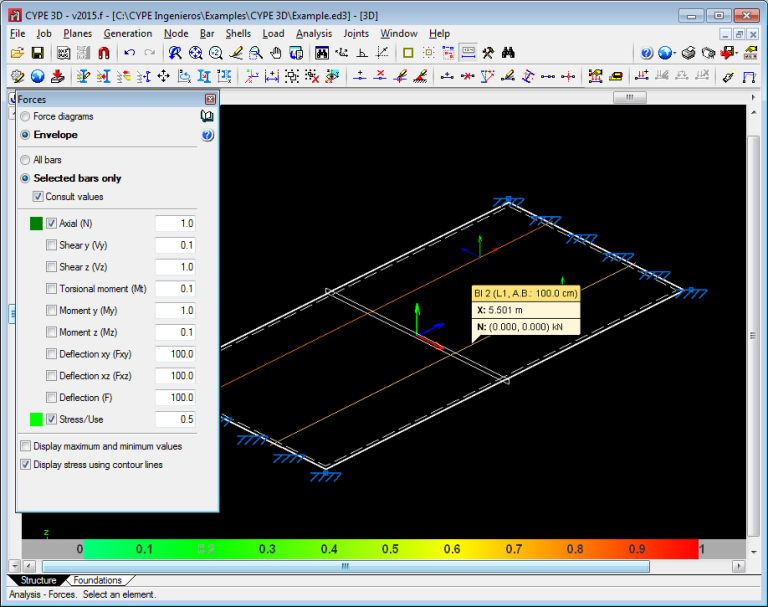Screen dimensions: 768x607
Task: Click the red download arrow icon
Action: coord(58,76)
